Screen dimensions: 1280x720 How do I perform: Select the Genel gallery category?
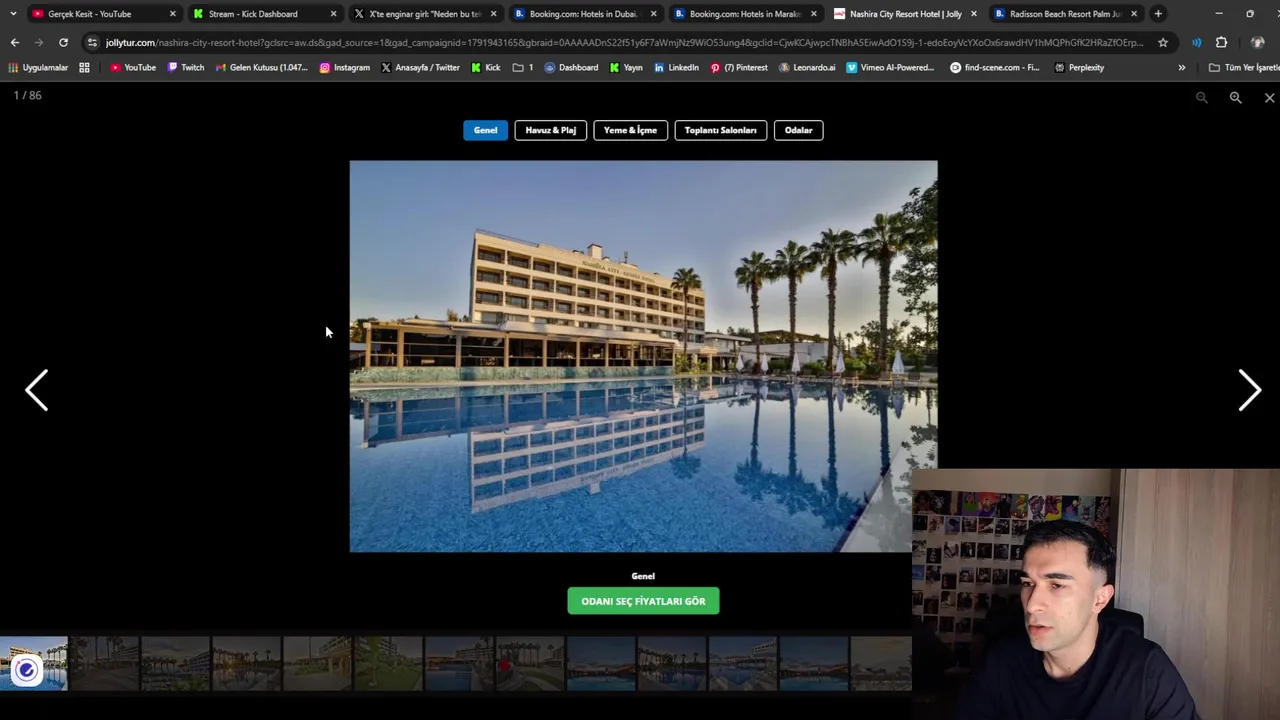(485, 130)
